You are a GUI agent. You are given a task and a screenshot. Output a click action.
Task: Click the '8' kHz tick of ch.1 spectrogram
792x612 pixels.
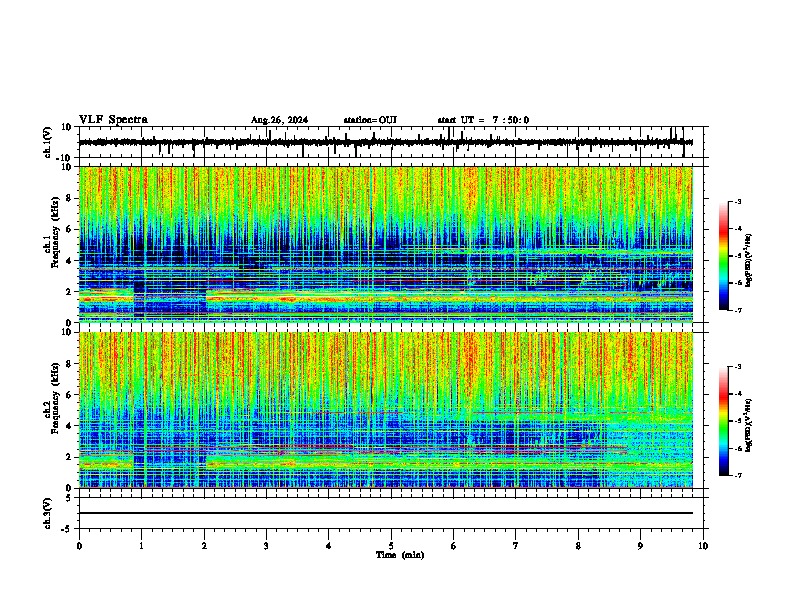(70, 198)
